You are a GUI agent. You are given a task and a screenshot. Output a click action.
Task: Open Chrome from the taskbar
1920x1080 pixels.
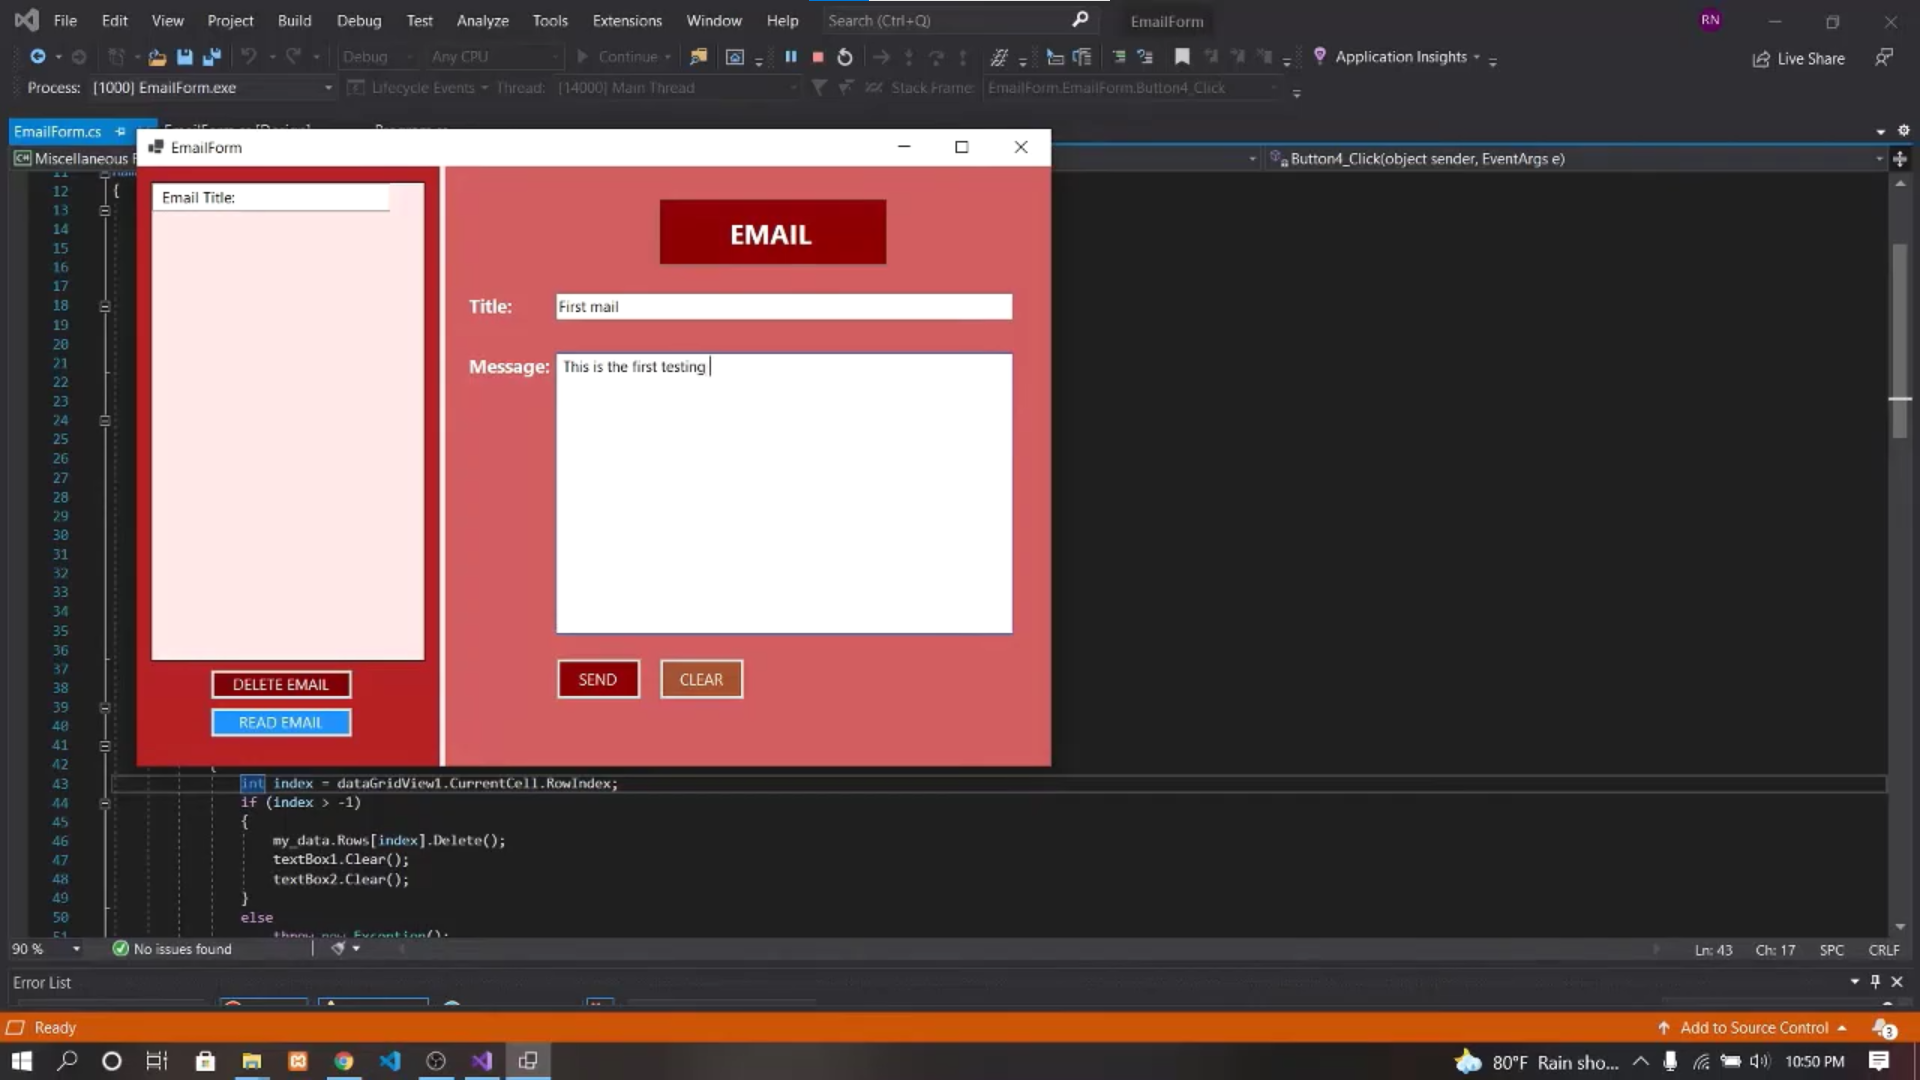tap(343, 1061)
